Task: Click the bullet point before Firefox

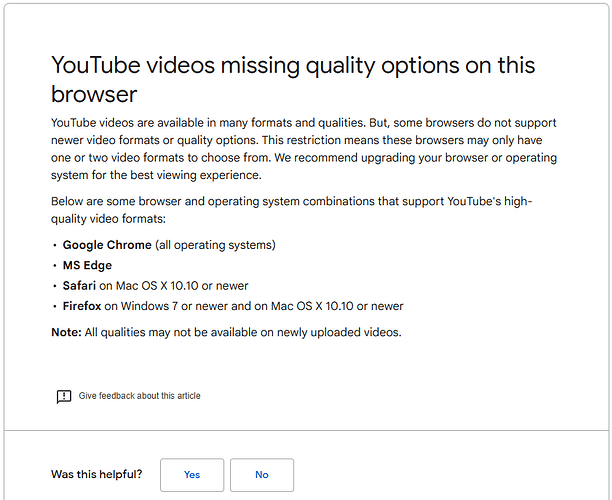Action: click(x=54, y=306)
